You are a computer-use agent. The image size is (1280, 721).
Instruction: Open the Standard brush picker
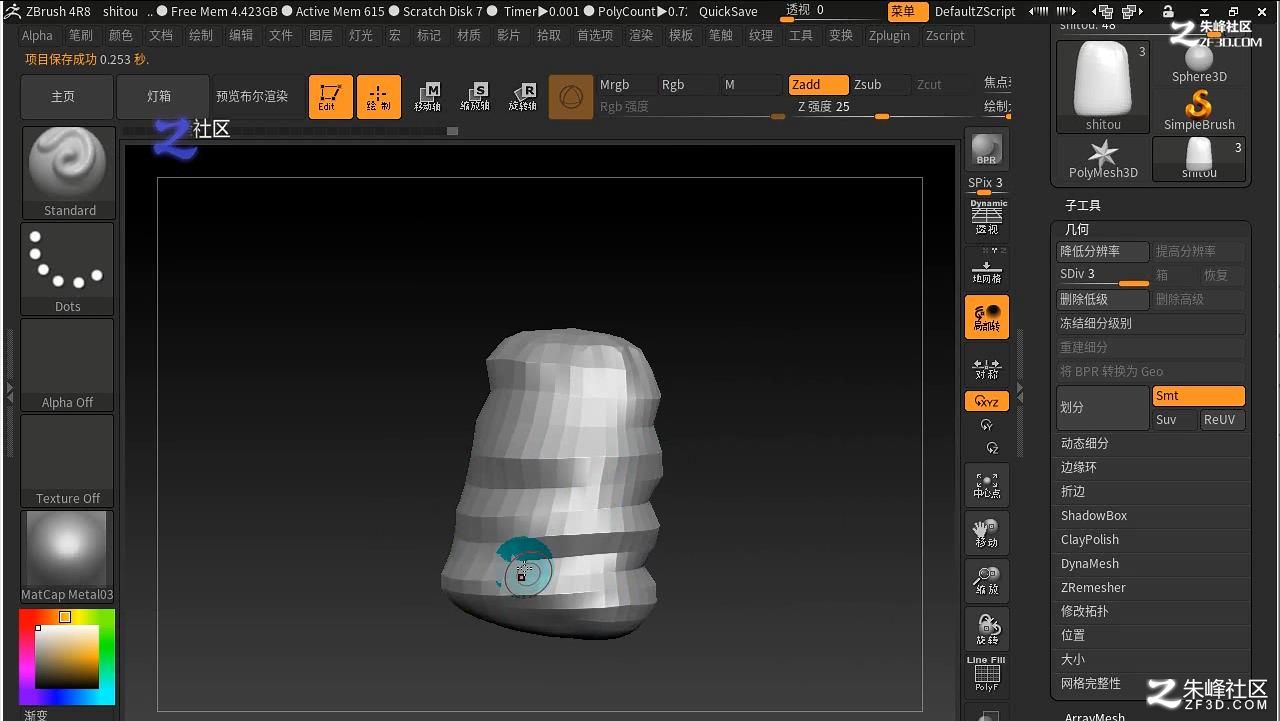pos(68,173)
